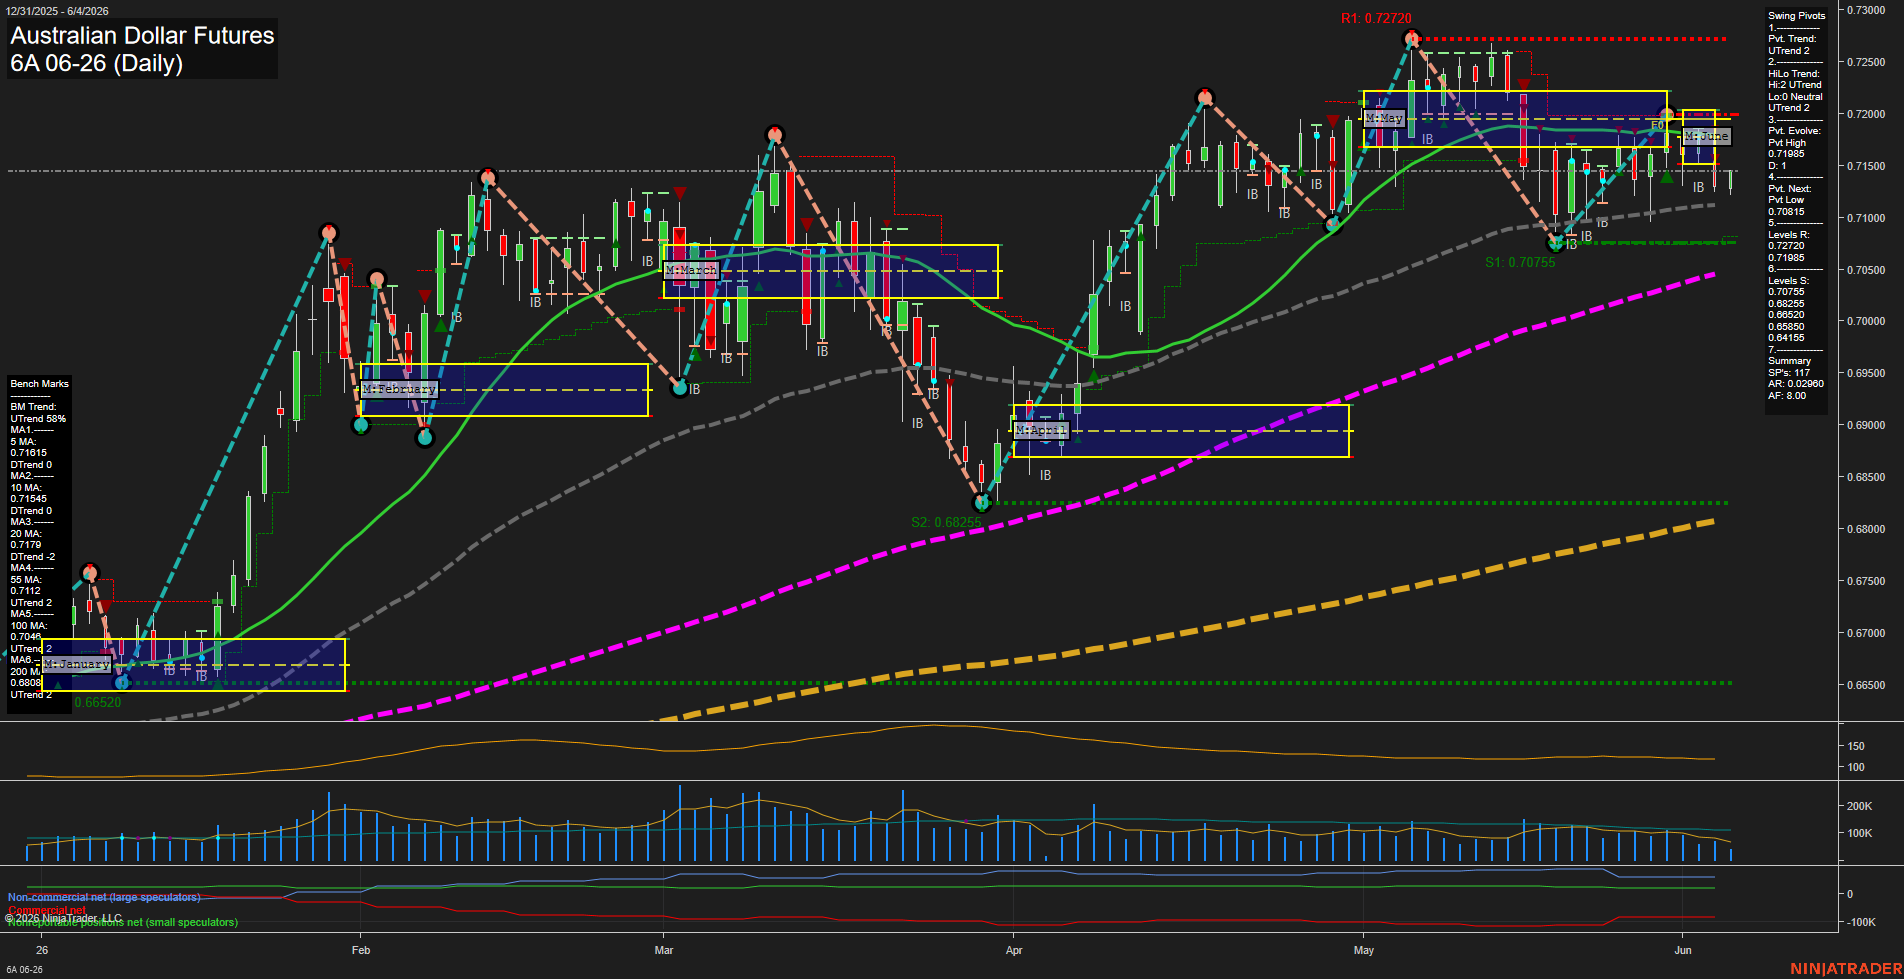
Task: Click the M:January monthly range label
Action: pyautogui.click(x=76, y=664)
